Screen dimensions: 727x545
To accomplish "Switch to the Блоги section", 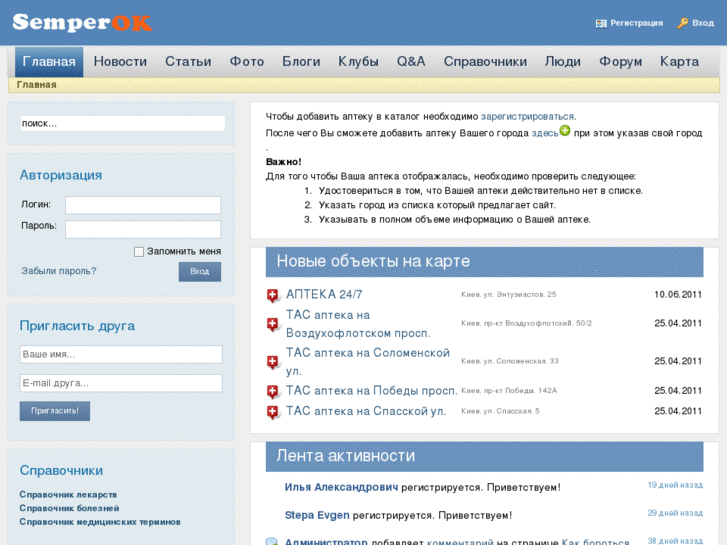I will pos(301,62).
